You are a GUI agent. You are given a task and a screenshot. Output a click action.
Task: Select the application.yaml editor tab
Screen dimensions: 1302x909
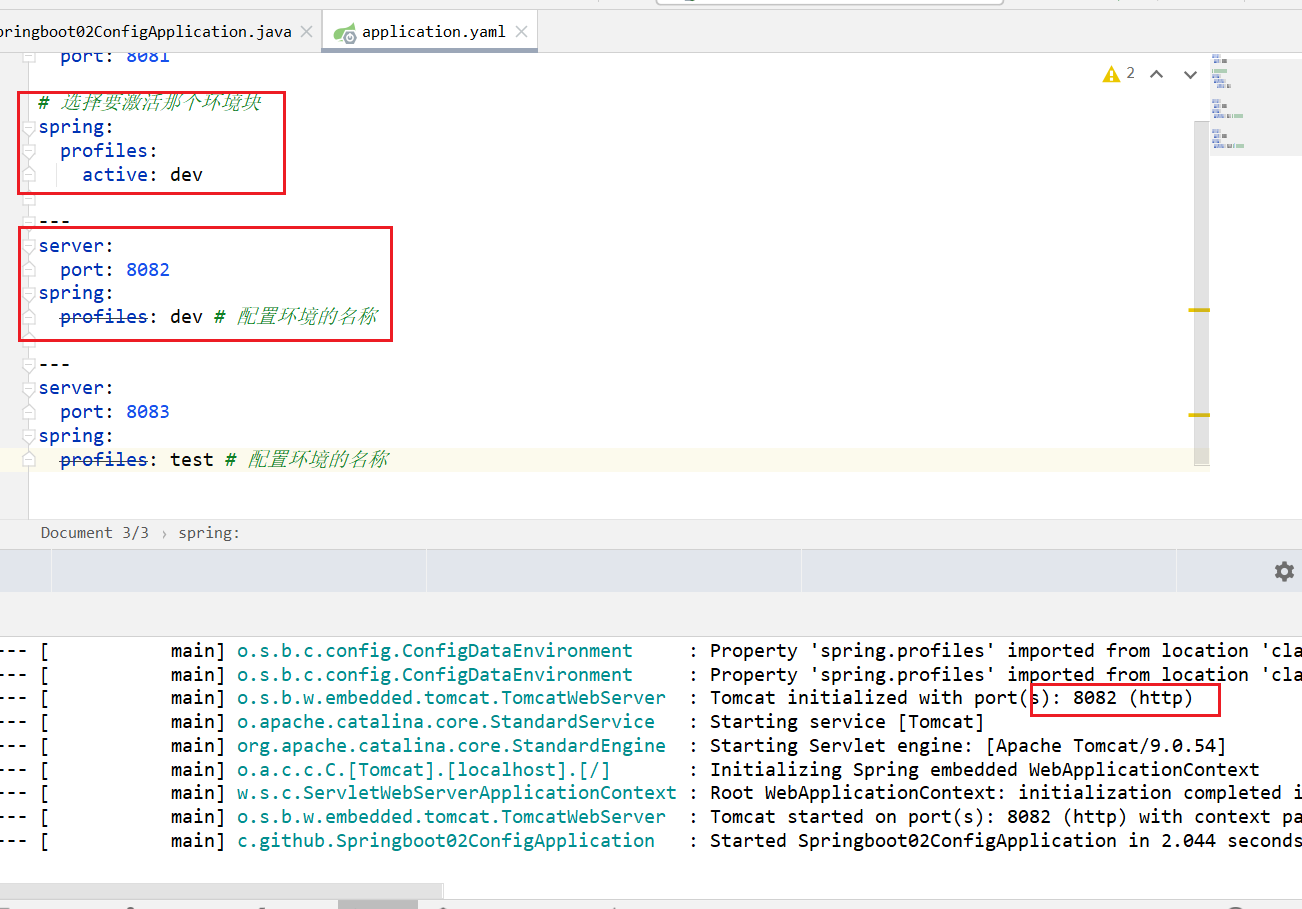(433, 32)
